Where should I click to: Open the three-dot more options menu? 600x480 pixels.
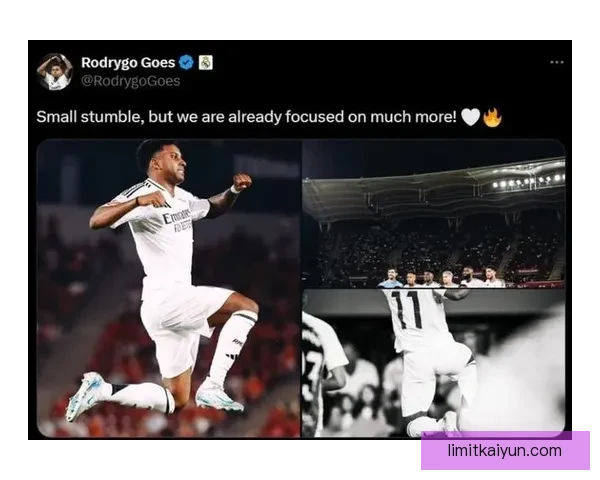(556, 62)
